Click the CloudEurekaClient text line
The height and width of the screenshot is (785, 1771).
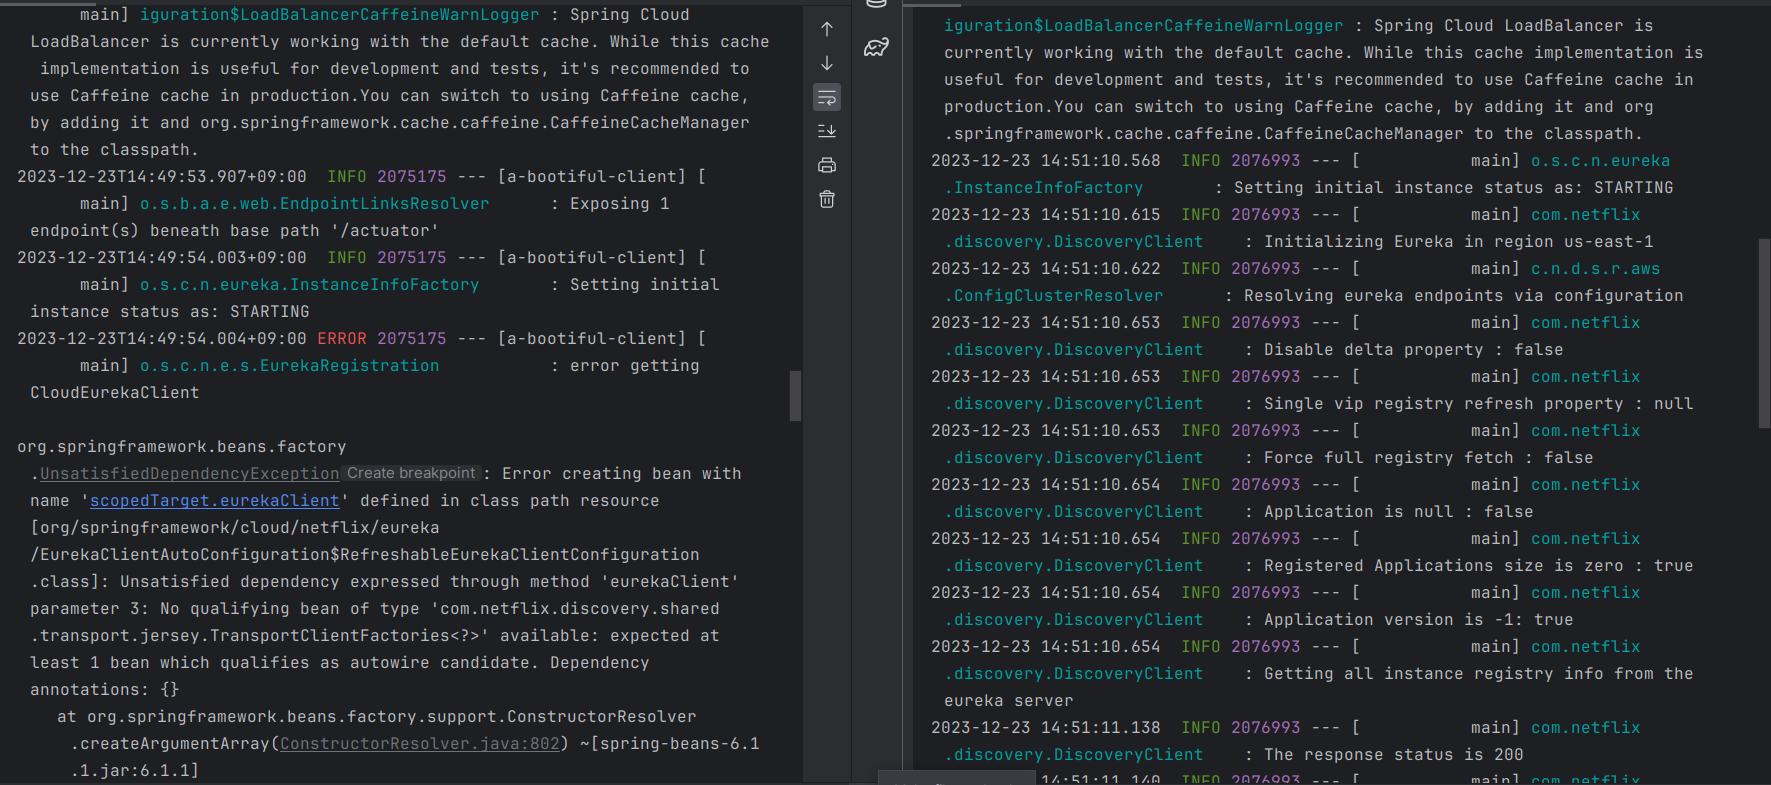click(x=115, y=393)
